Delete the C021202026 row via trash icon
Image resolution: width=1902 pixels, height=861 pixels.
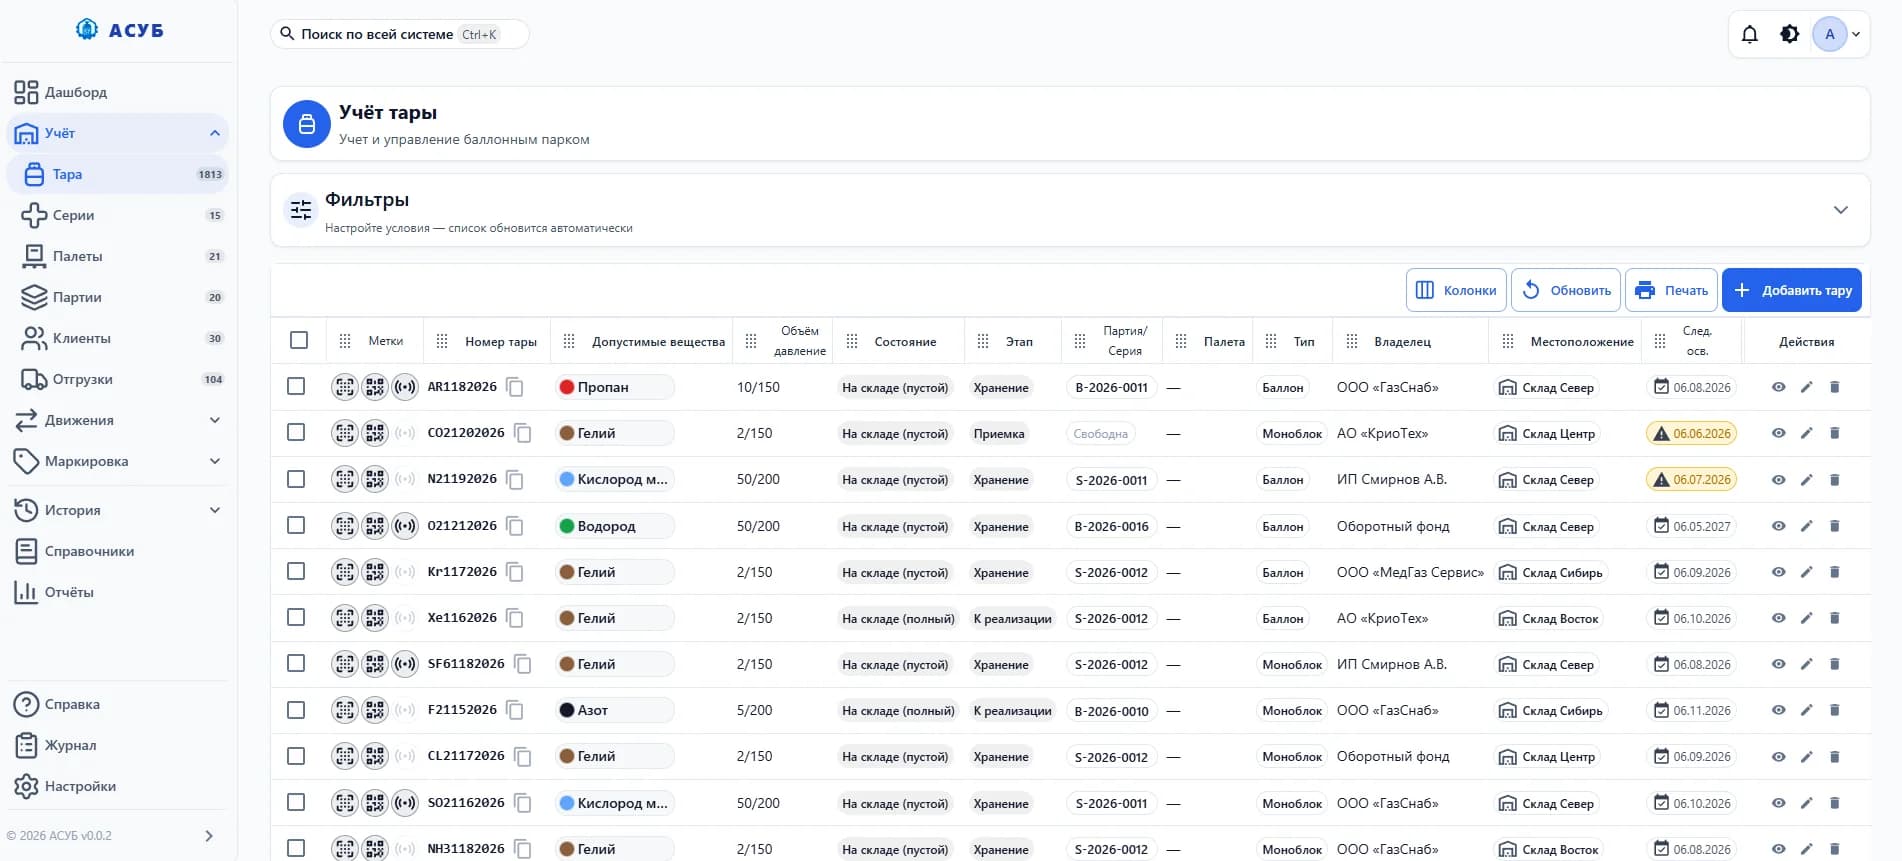point(1834,433)
